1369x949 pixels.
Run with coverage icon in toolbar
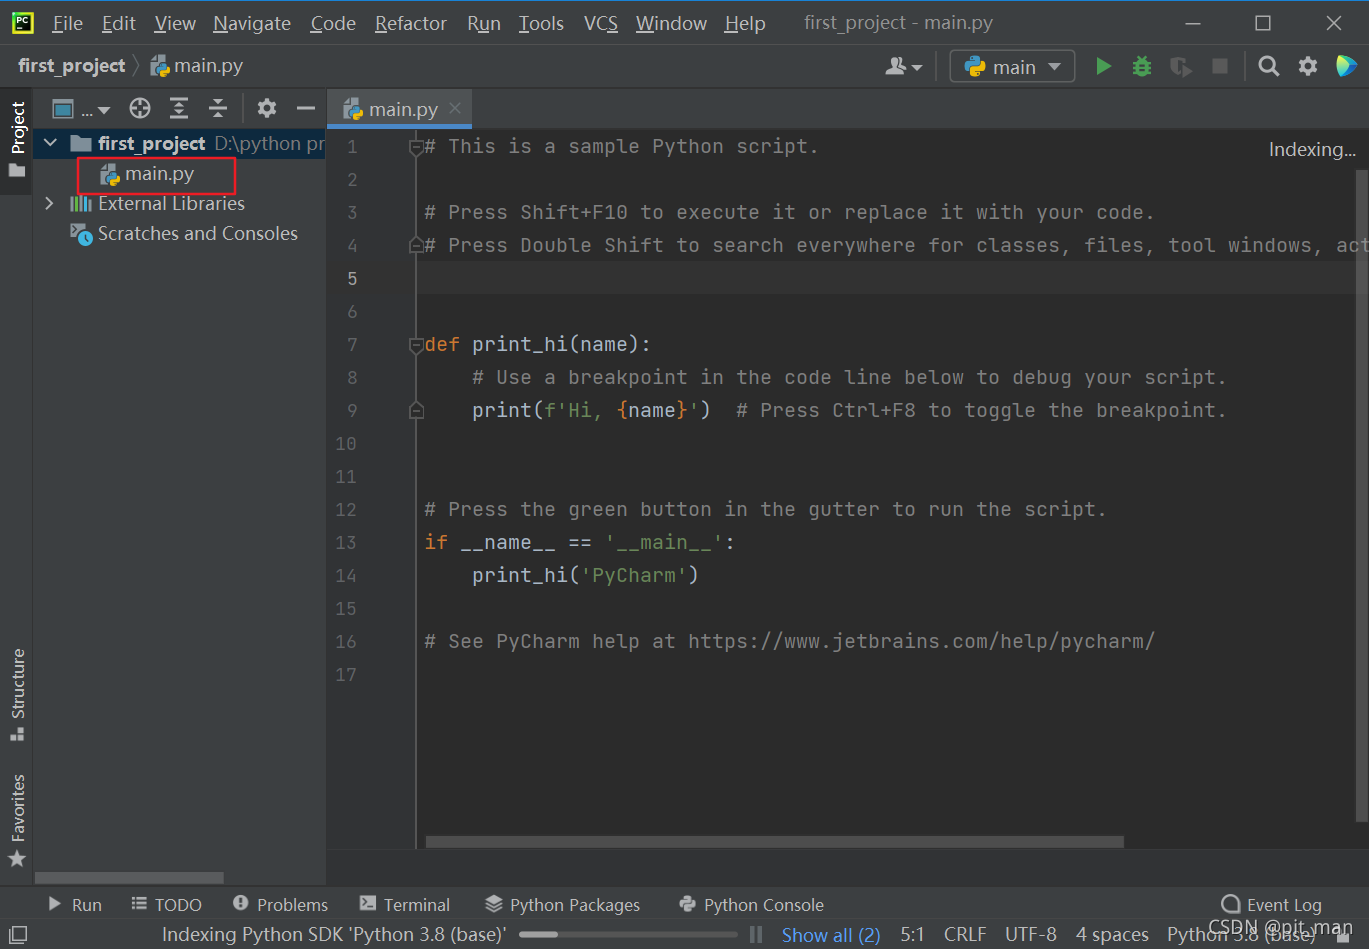coord(1181,66)
